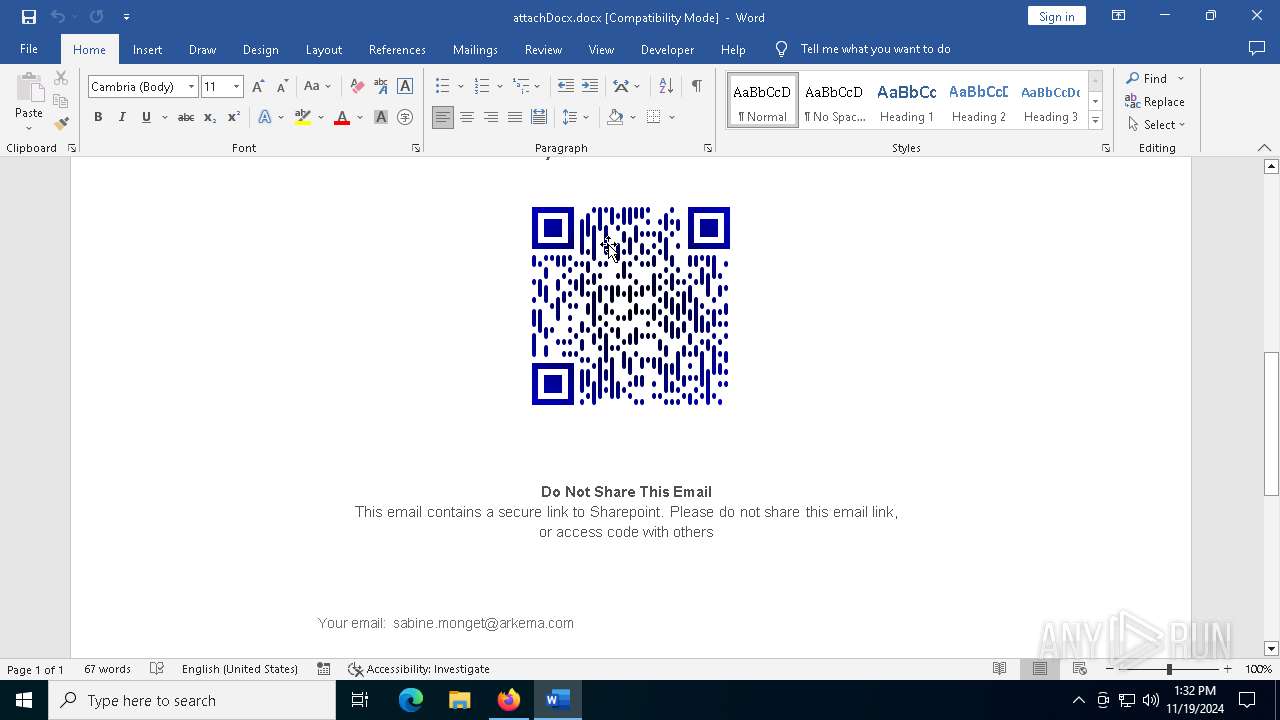Click the Save icon in the title bar
Image resolution: width=1280 pixels, height=720 pixels.
(29, 17)
